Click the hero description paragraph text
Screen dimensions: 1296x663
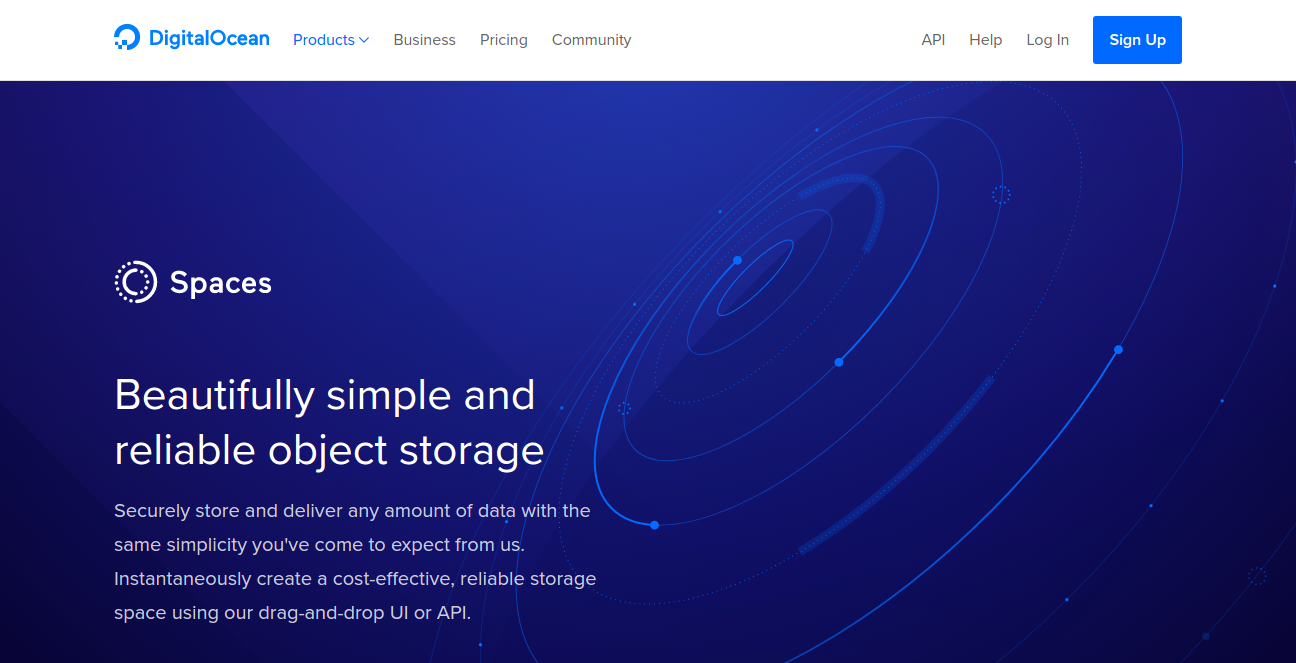pyautogui.click(x=353, y=561)
